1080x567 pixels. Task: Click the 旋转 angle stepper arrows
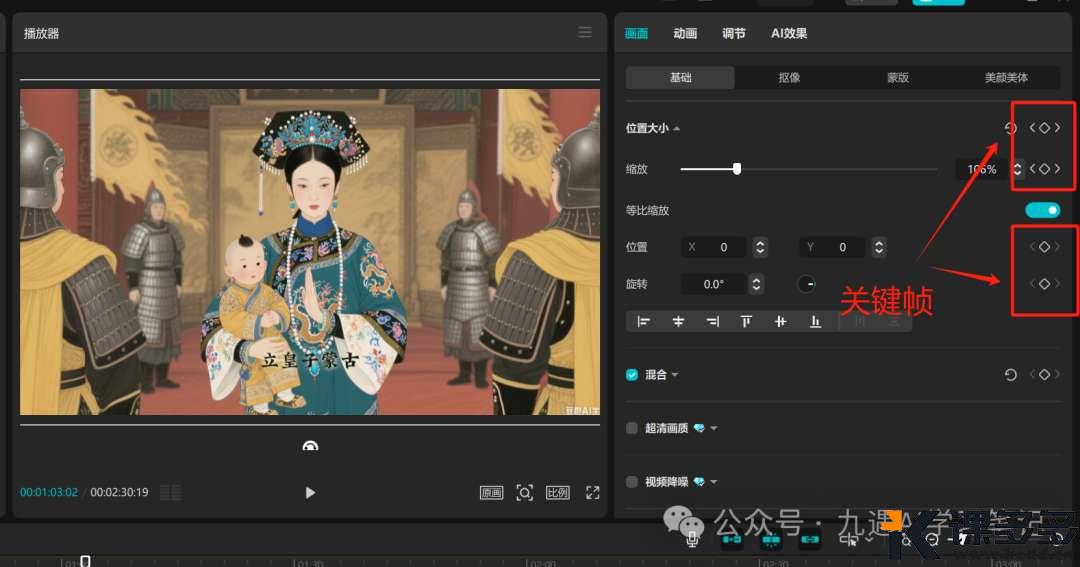pyautogui.click(x=756, y=284)
